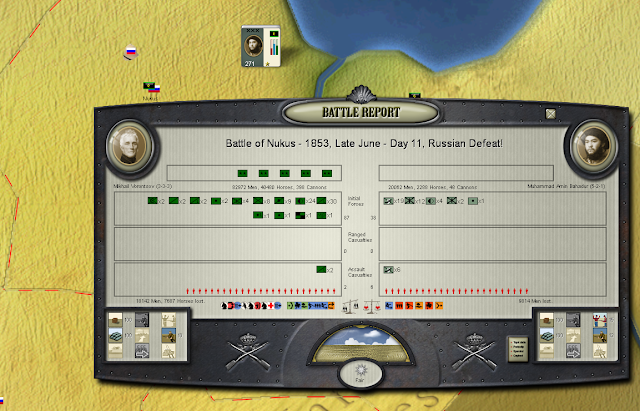
Task: Click the Khivan x12 unit icon
Action: [409, 201]
